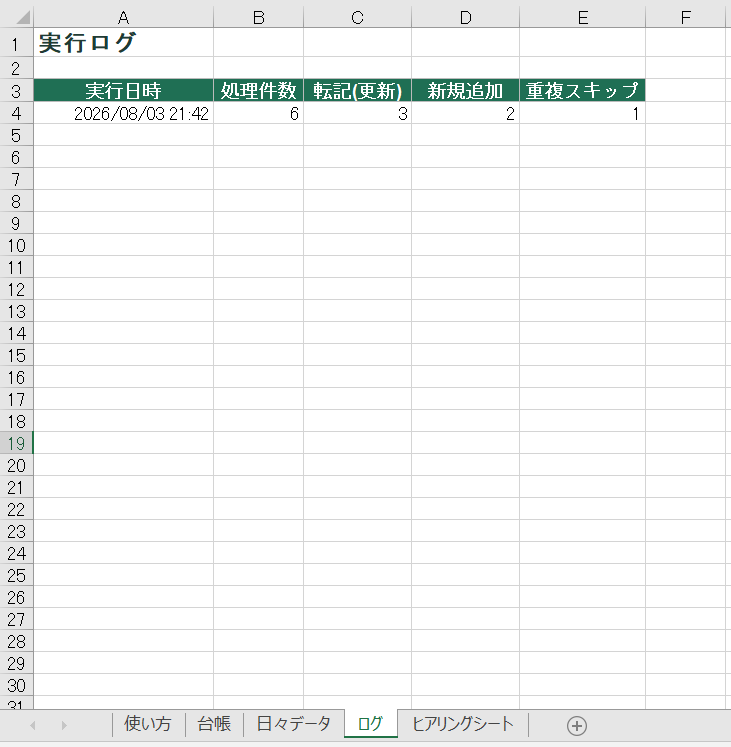Select column B header
The image size is (731, 747).
[258, 18]
